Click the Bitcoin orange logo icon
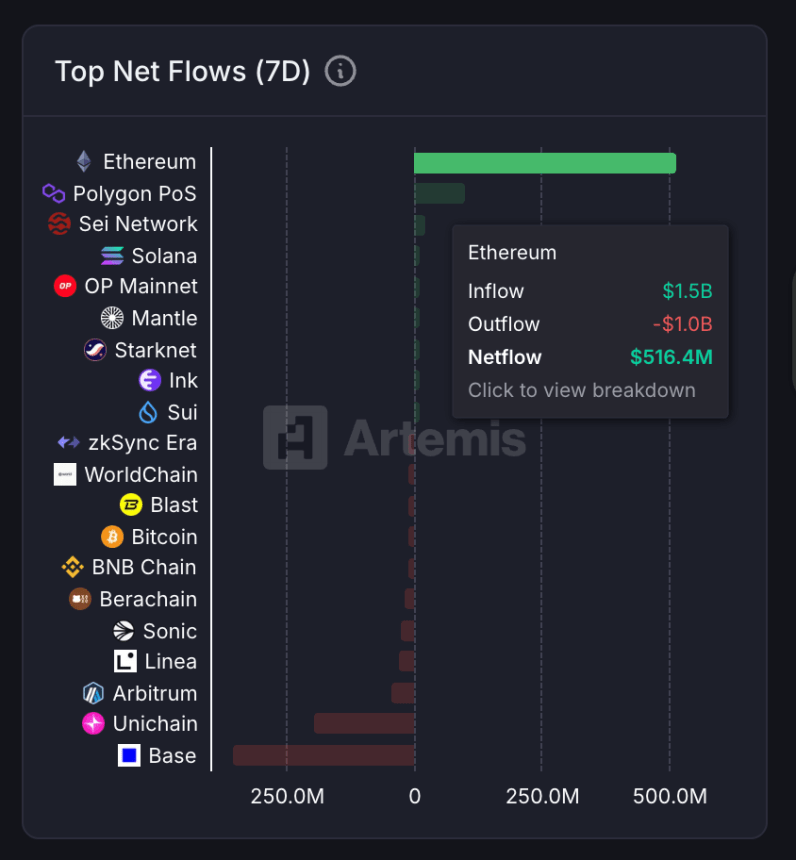Image resolution: width=796 pixels, height=860 pixels. [112, 536]
